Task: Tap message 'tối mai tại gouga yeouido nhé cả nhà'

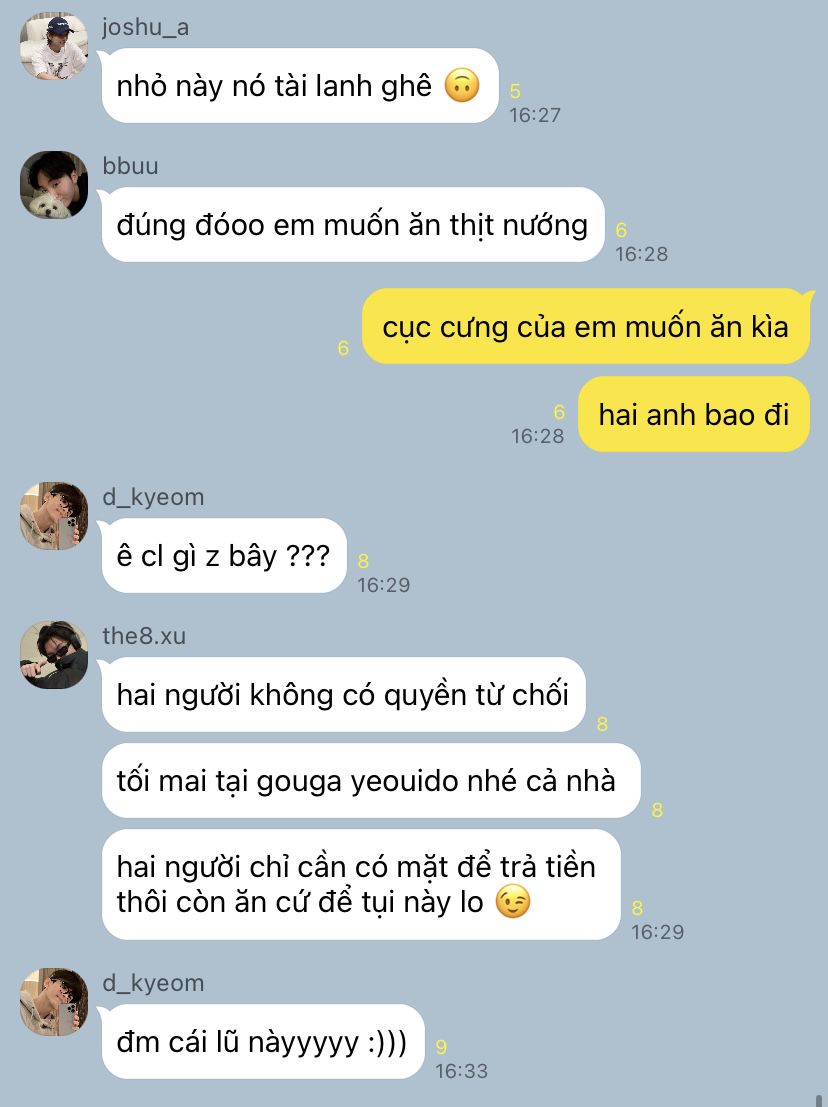Action: point(371,781)
